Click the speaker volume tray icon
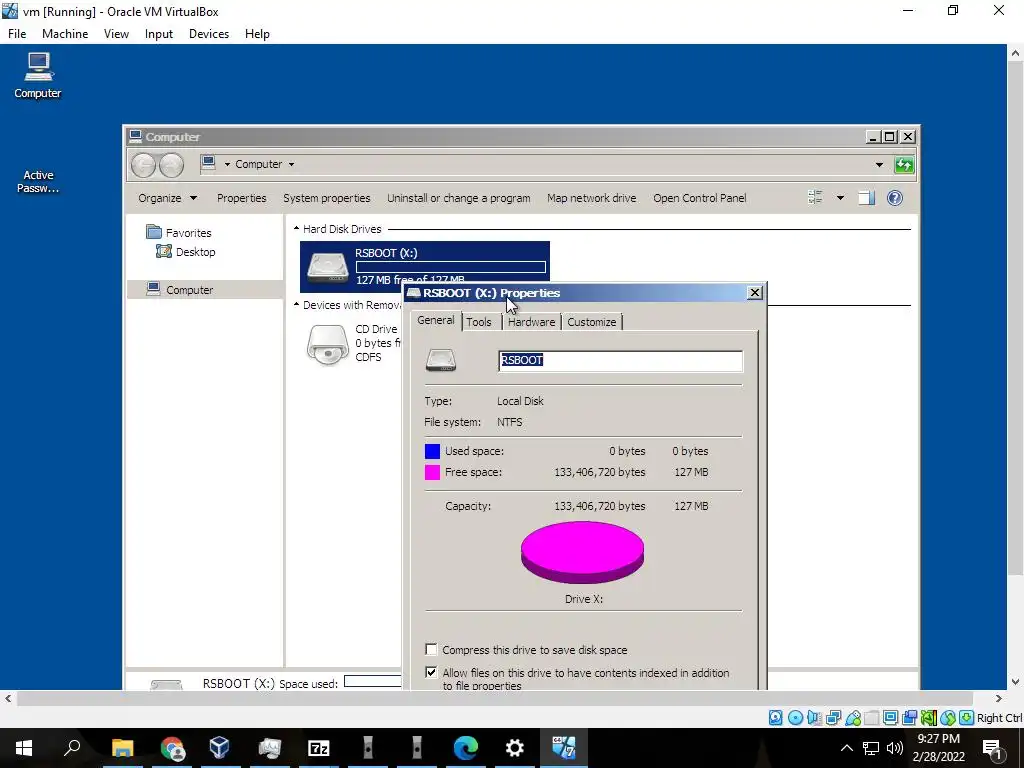This screenshot has height=768, width=1024. (x=895, y=748)
